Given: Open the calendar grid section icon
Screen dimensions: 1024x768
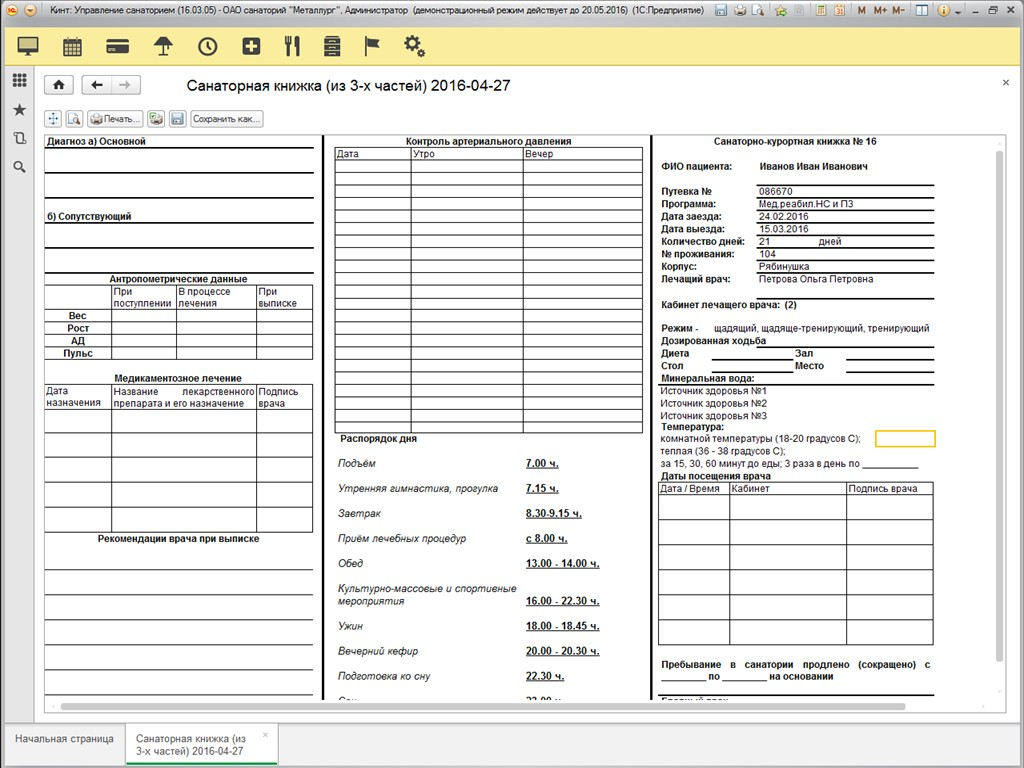Looking at the screenshot, I should tap(72, 46).
